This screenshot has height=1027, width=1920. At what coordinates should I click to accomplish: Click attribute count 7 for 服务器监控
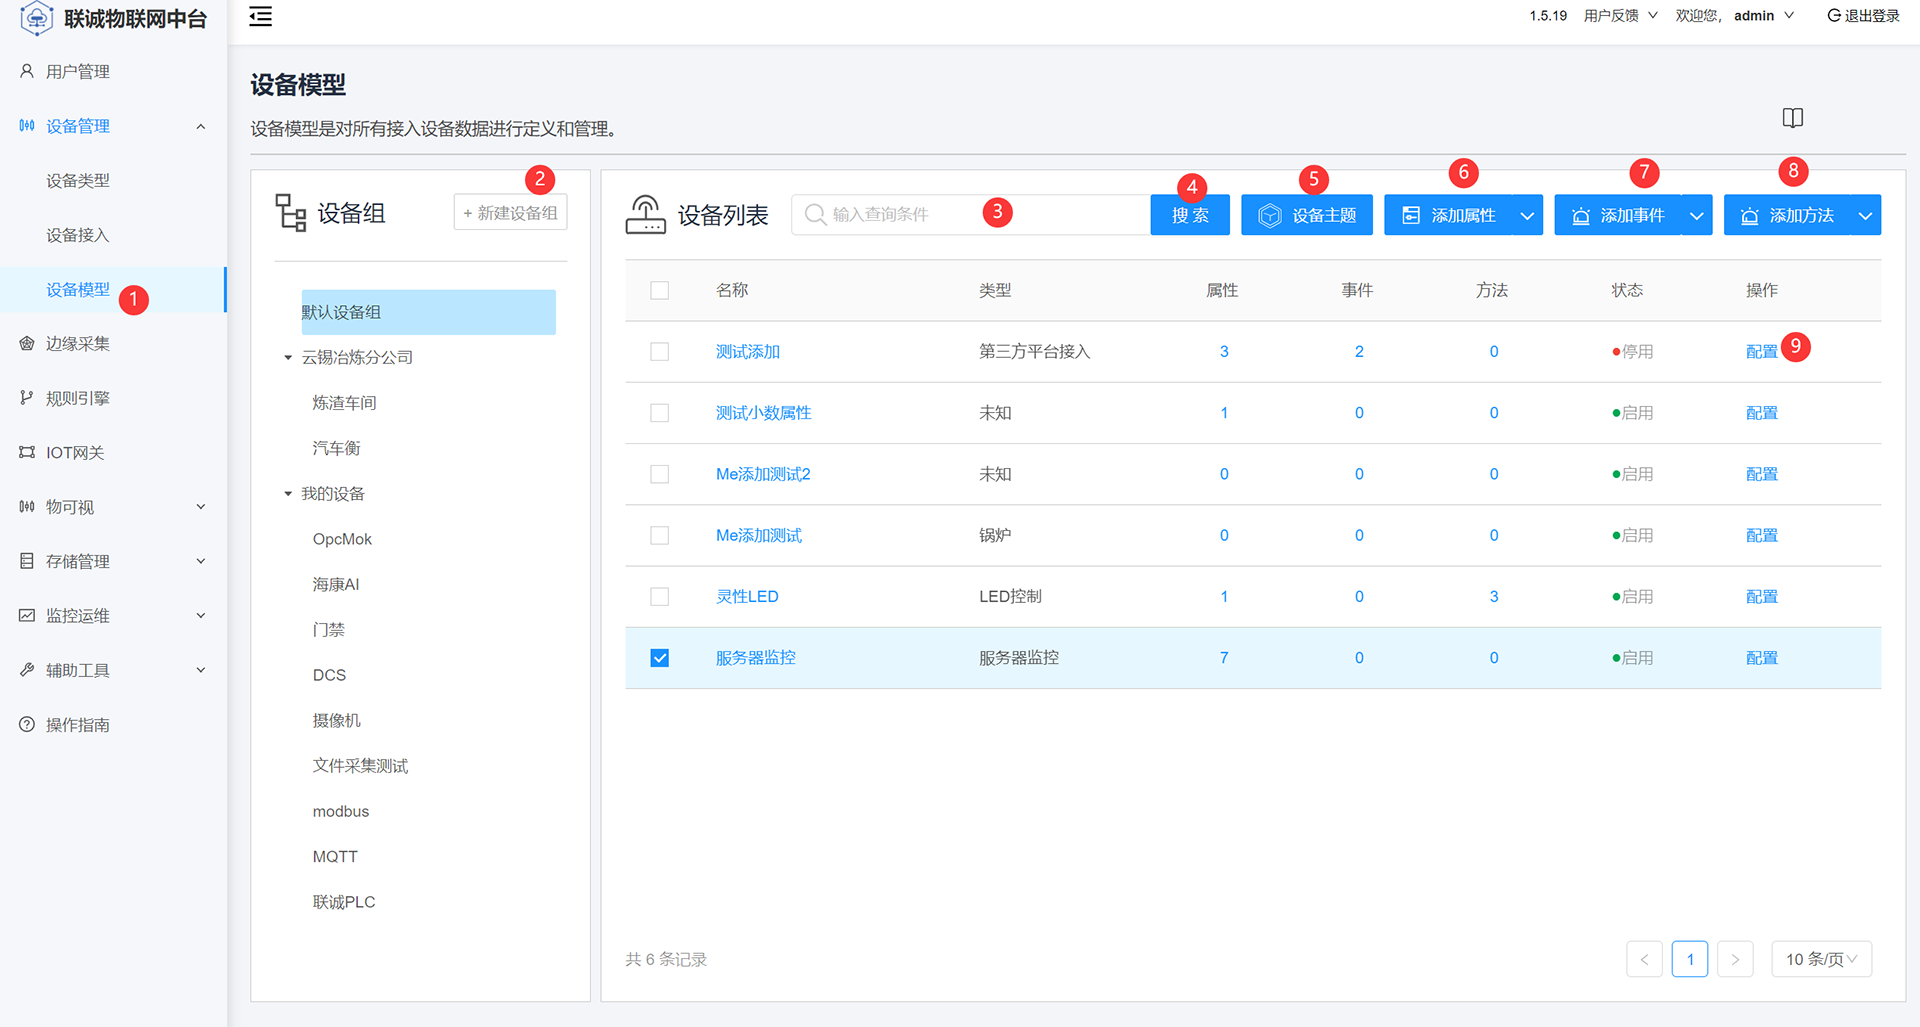point(1224,657)
